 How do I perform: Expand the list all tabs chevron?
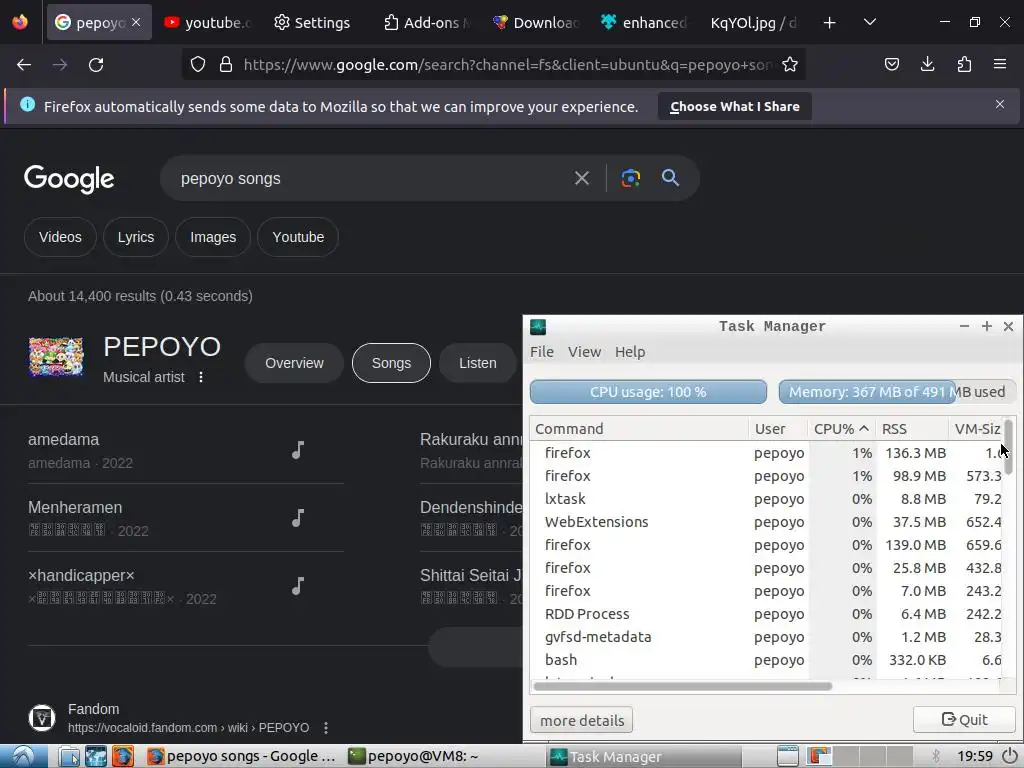(x=869, y=22)
